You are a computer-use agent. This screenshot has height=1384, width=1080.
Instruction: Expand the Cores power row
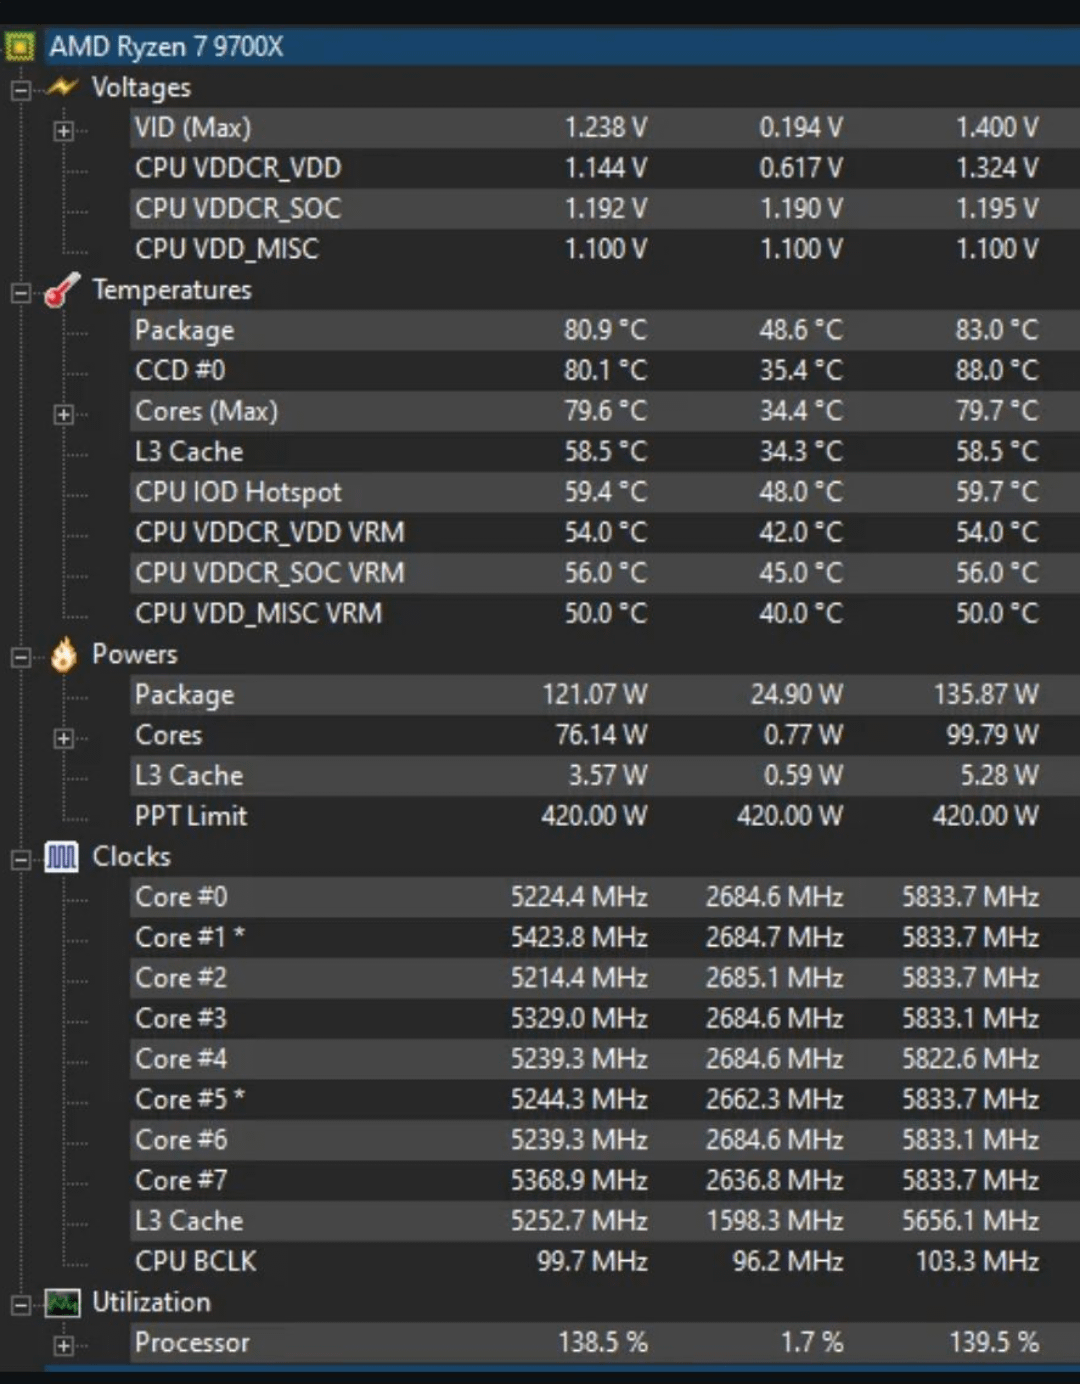pyautogui.click(x=63, y=738)
